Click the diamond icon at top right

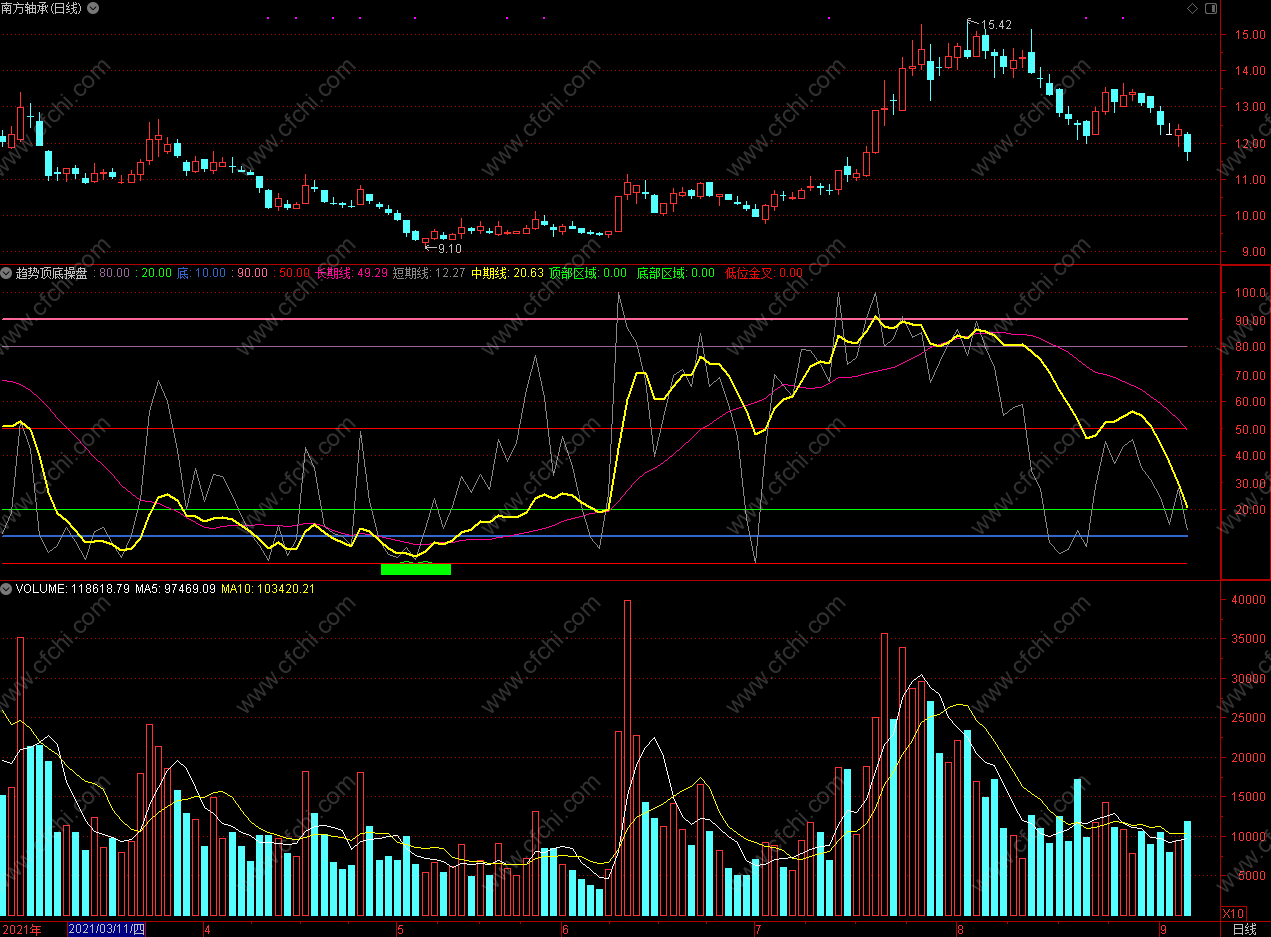pos(1192,8)
